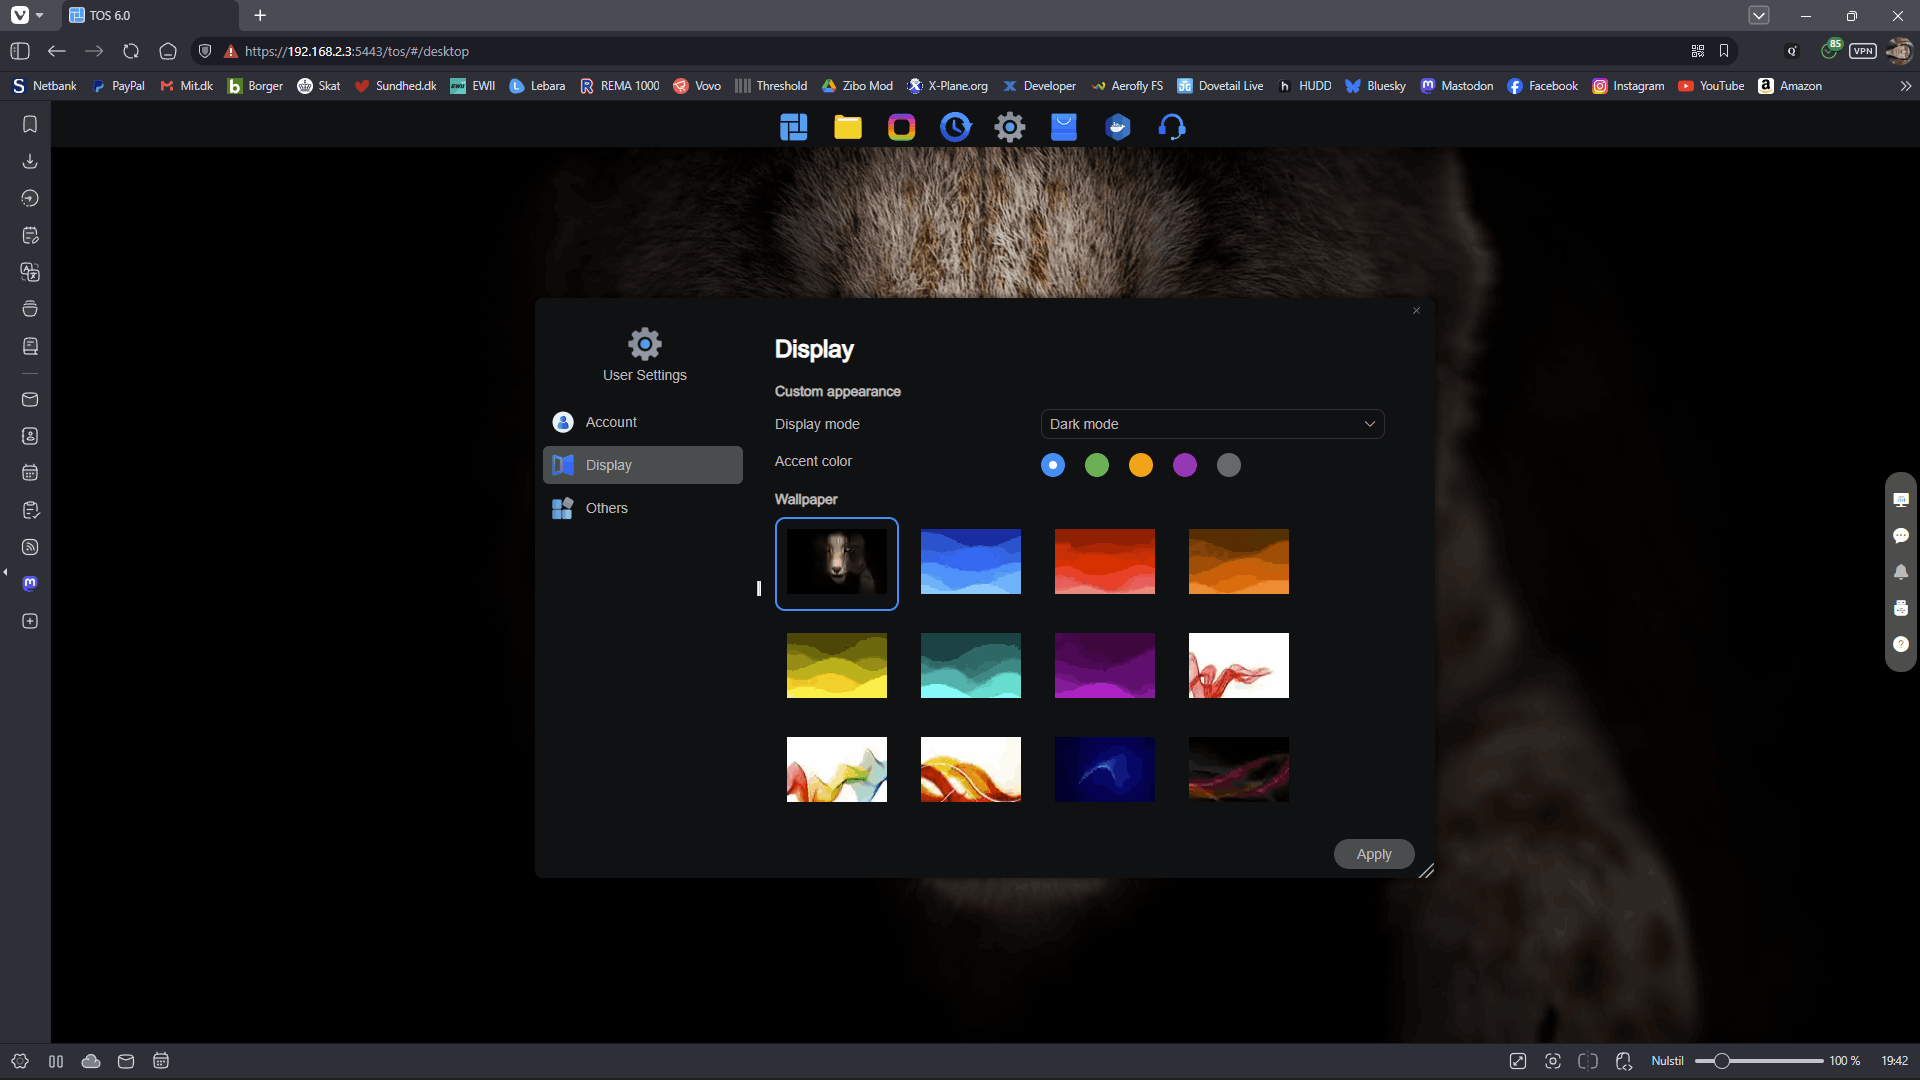Launch the Control Panel gear in the dock
The height and width of the screenshot is (1080, 1920).
[x=1010, y=127]
